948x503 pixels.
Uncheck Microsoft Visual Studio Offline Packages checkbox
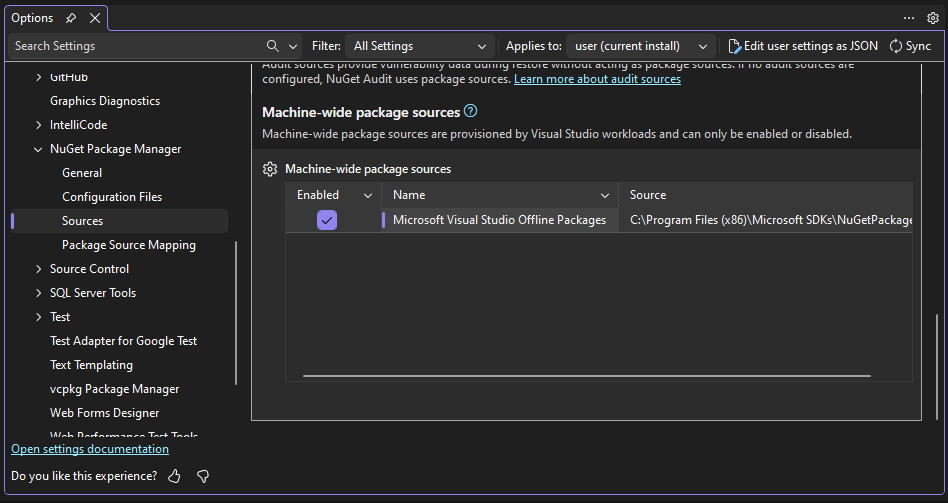point(327,220)
